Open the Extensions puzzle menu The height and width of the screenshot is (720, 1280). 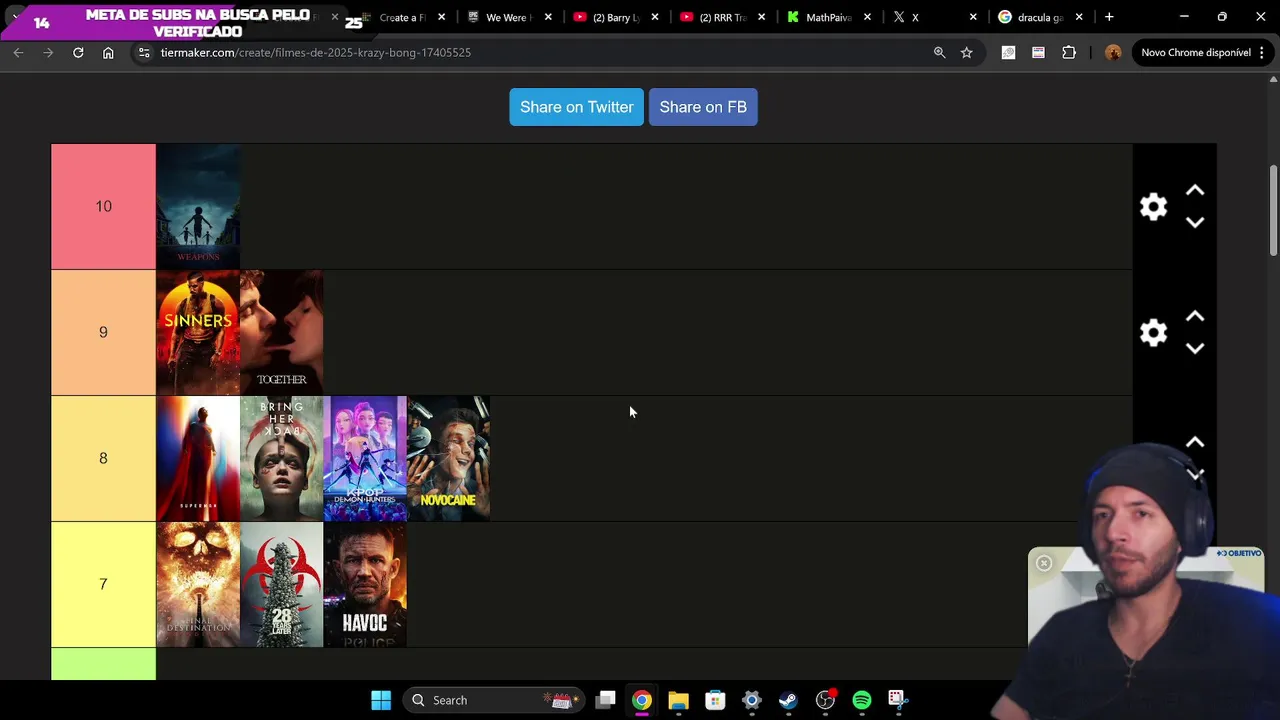[x=1069, y=52]
